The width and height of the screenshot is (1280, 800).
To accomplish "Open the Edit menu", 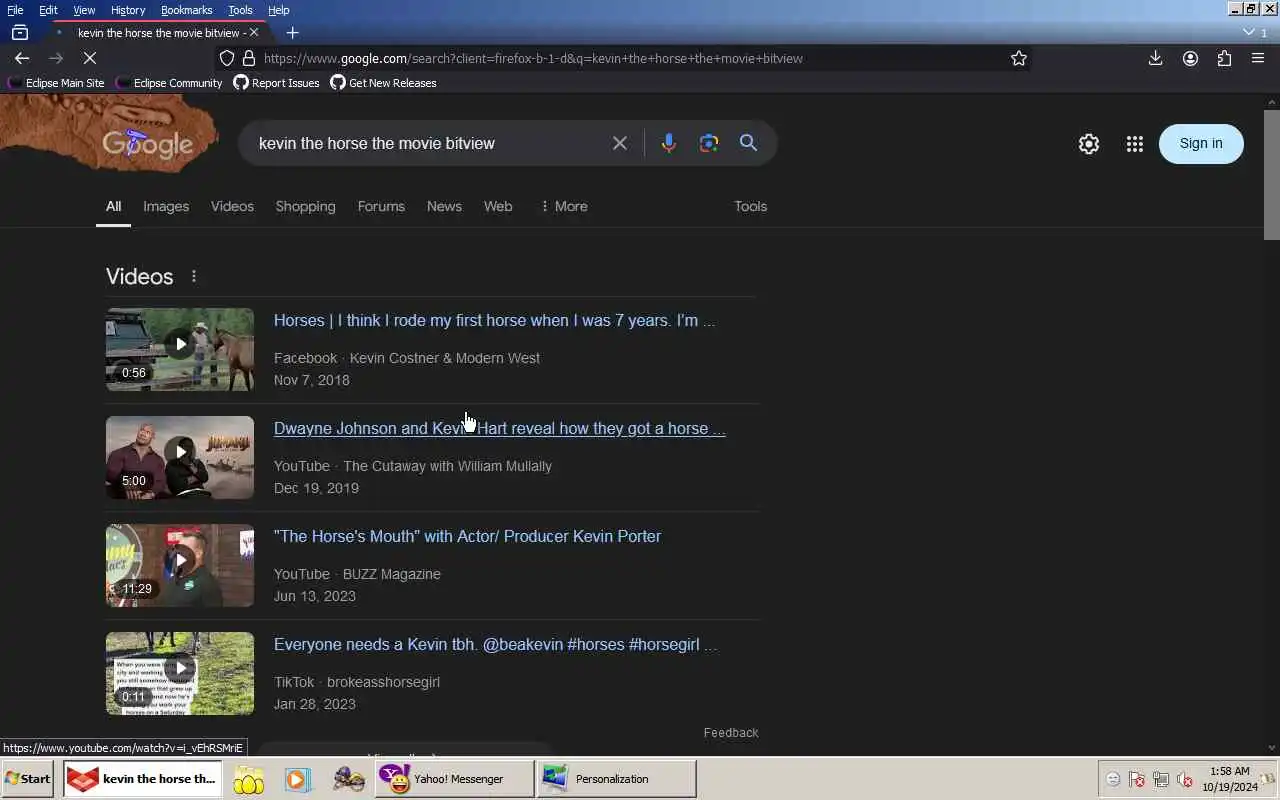I will pos(48,10).
